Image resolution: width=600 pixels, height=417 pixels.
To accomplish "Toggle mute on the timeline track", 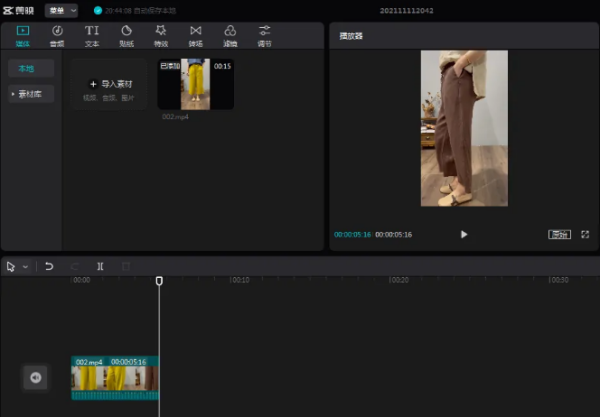I will (x=35, y=377).
